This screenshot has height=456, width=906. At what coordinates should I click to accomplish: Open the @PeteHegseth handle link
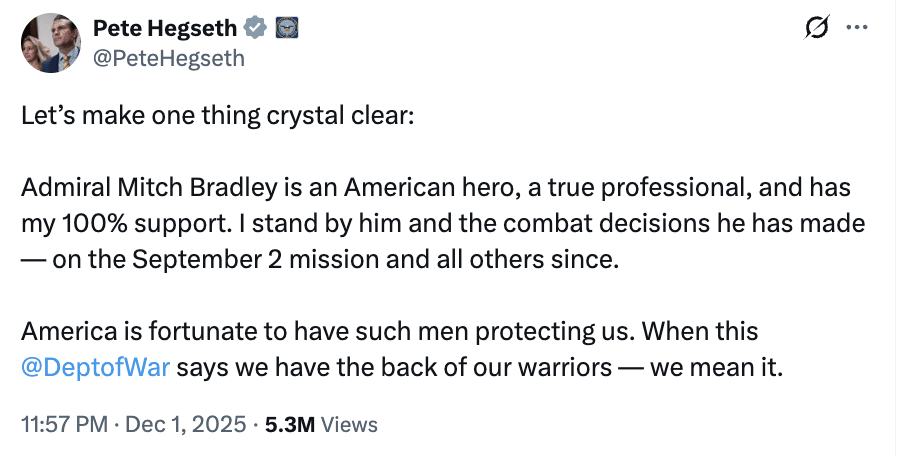pyautogui.click(x=169, y=58)
